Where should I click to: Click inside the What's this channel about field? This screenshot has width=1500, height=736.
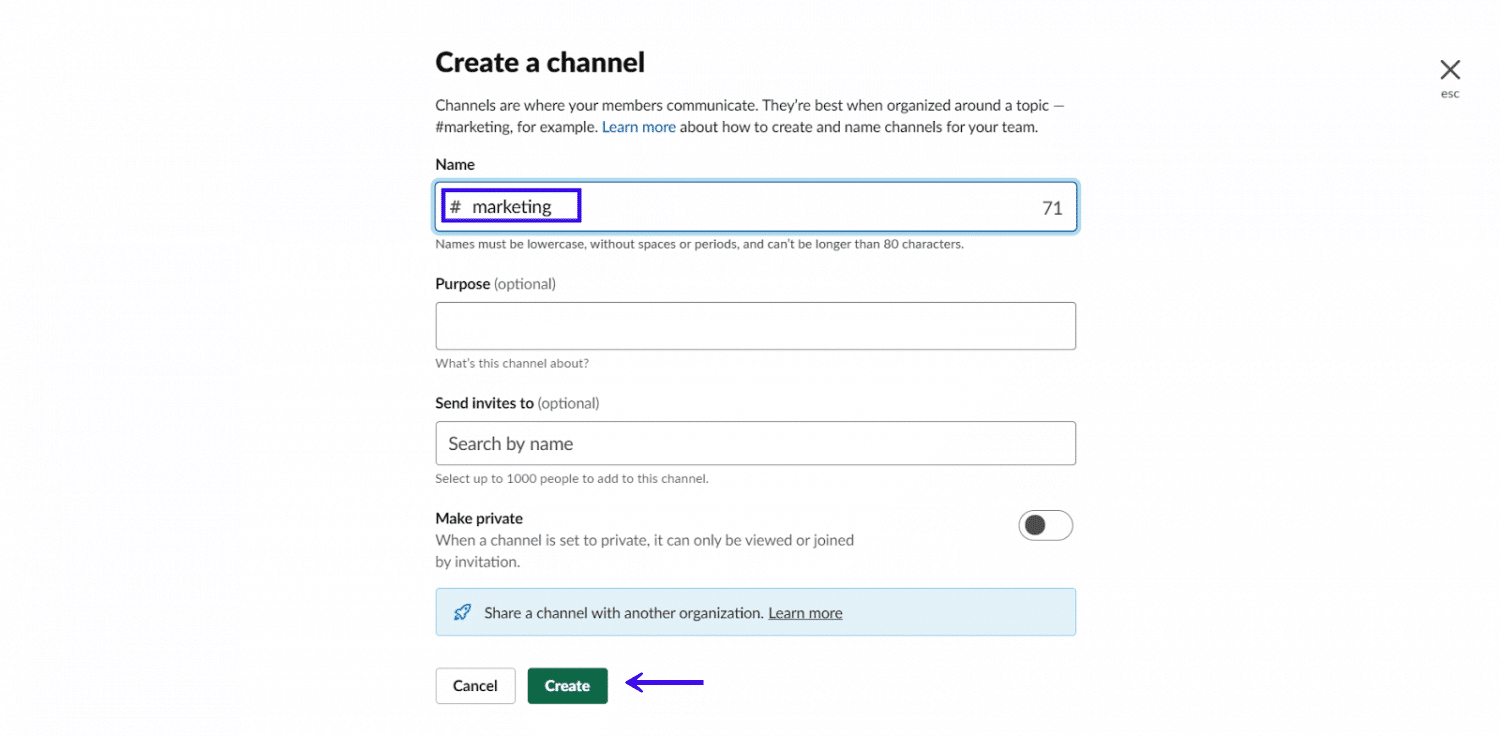tap(755, 325)
